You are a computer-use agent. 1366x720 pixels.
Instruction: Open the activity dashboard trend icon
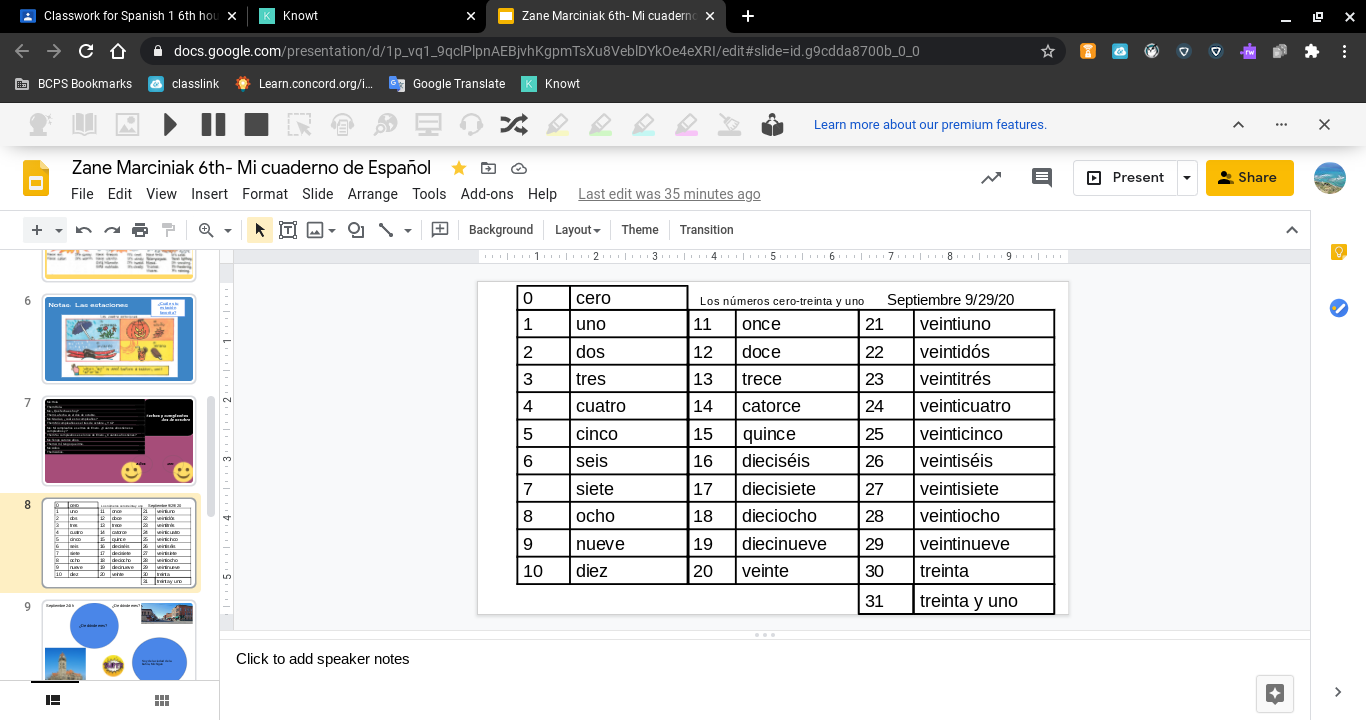991,178
